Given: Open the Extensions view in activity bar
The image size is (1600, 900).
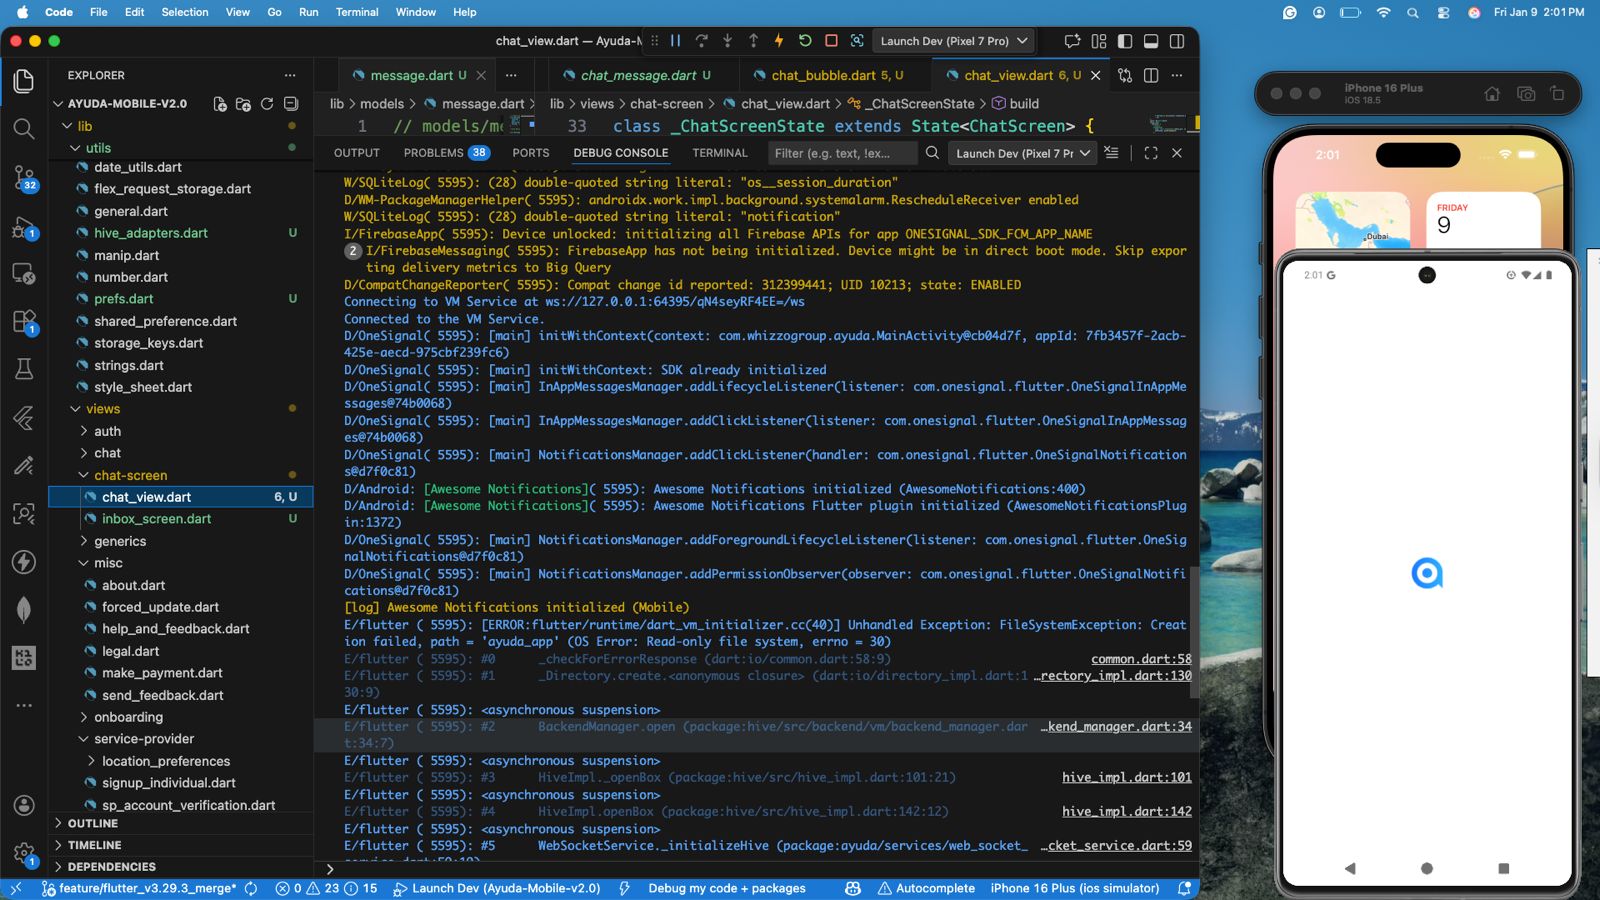Looking at the screenshot, I should (24, 322).
